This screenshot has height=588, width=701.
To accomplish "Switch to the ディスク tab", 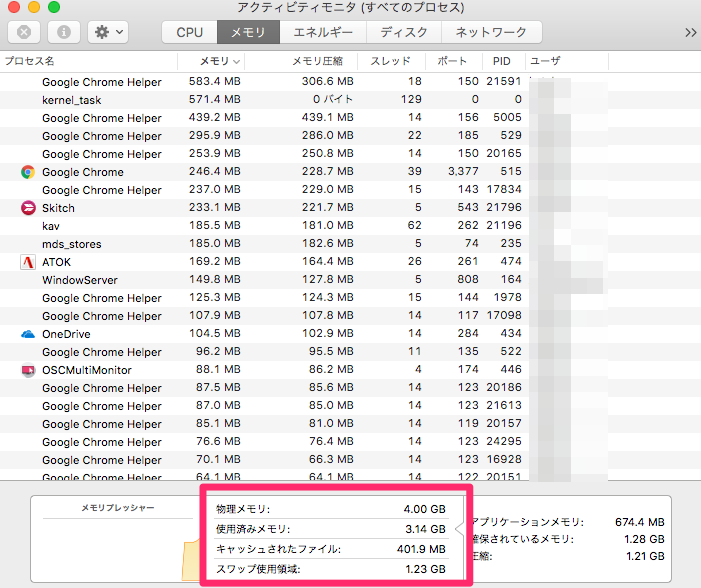I will (404, 32).
